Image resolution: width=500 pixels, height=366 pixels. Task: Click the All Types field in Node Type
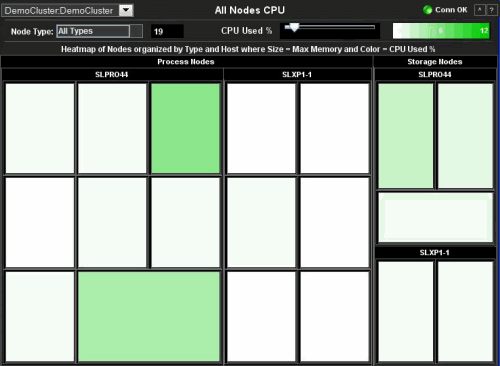pos(93,31)
